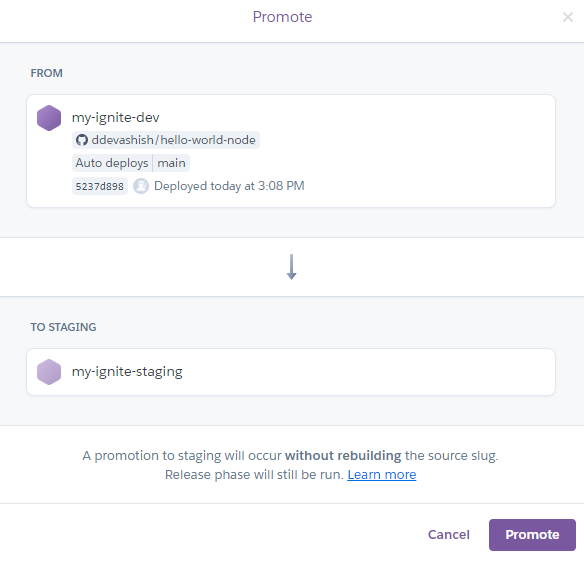Click the Deployed today at 3:08 PM text
The height and width of the screenshot is (564, 584).
click(x=229, y=186)
